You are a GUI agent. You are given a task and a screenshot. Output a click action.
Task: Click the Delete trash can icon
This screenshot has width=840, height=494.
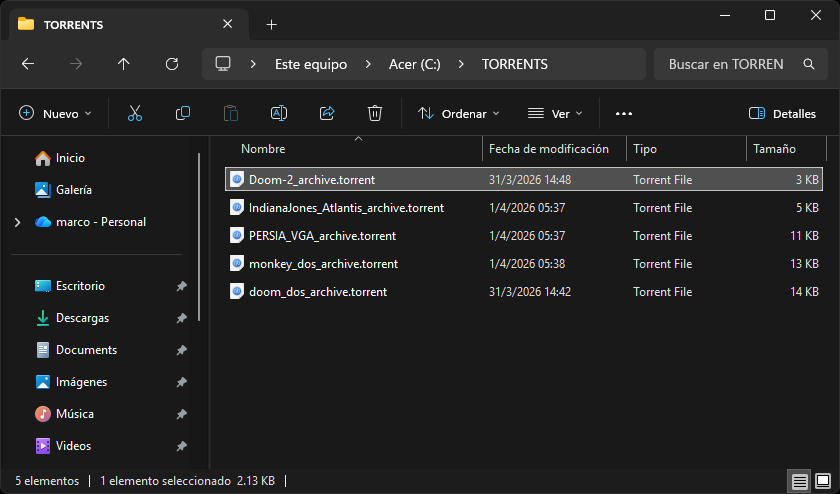coord(375,114)
